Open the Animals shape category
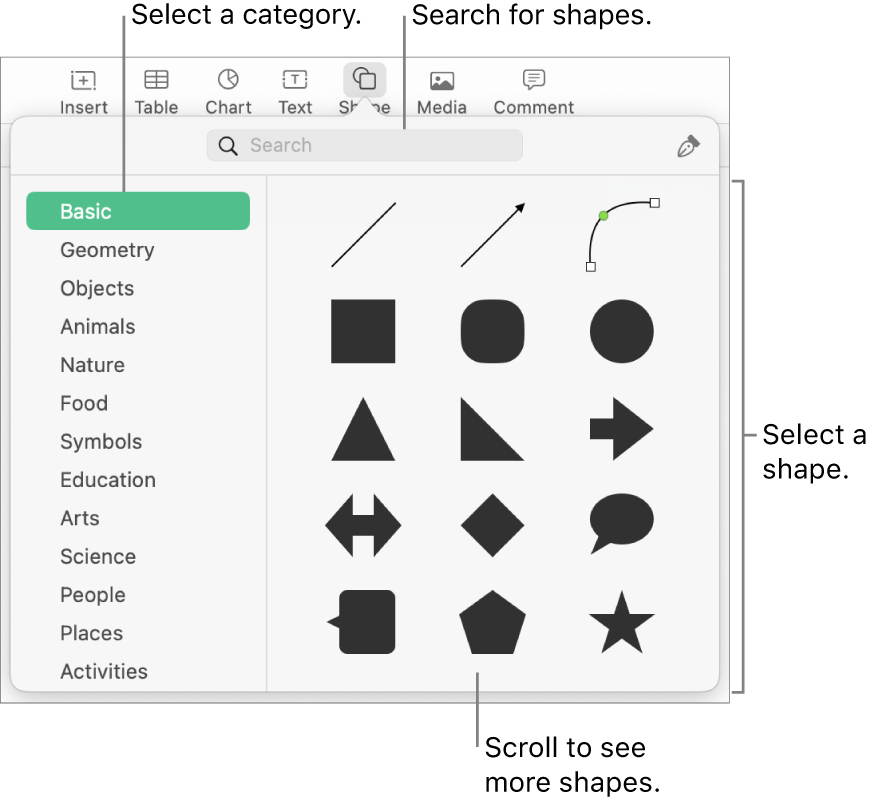 pyautogui.click(x=97, y=326)
